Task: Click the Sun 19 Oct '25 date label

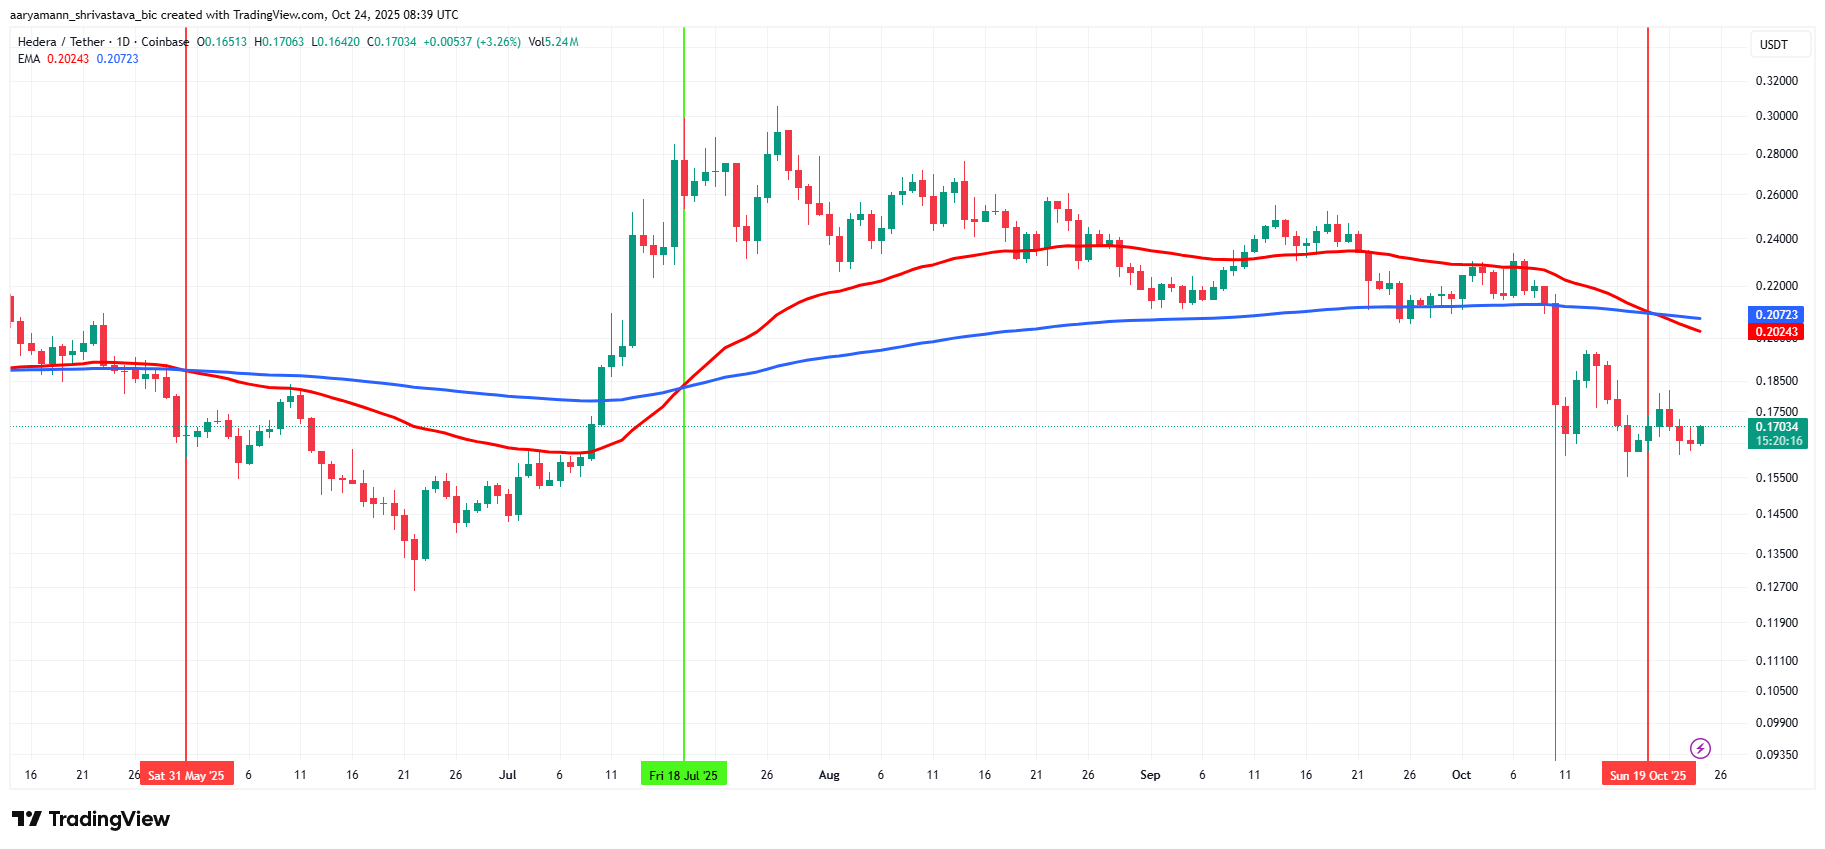Action: [x=1648, y=775]
